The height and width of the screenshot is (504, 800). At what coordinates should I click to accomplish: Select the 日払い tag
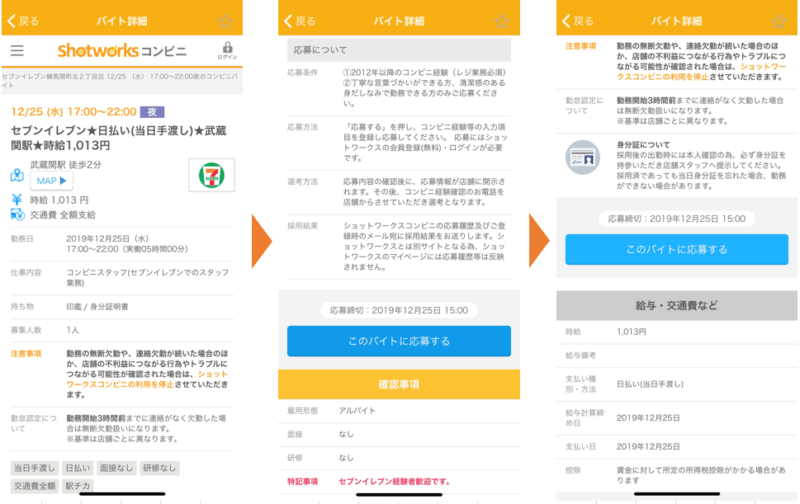(x=77, y=468)
